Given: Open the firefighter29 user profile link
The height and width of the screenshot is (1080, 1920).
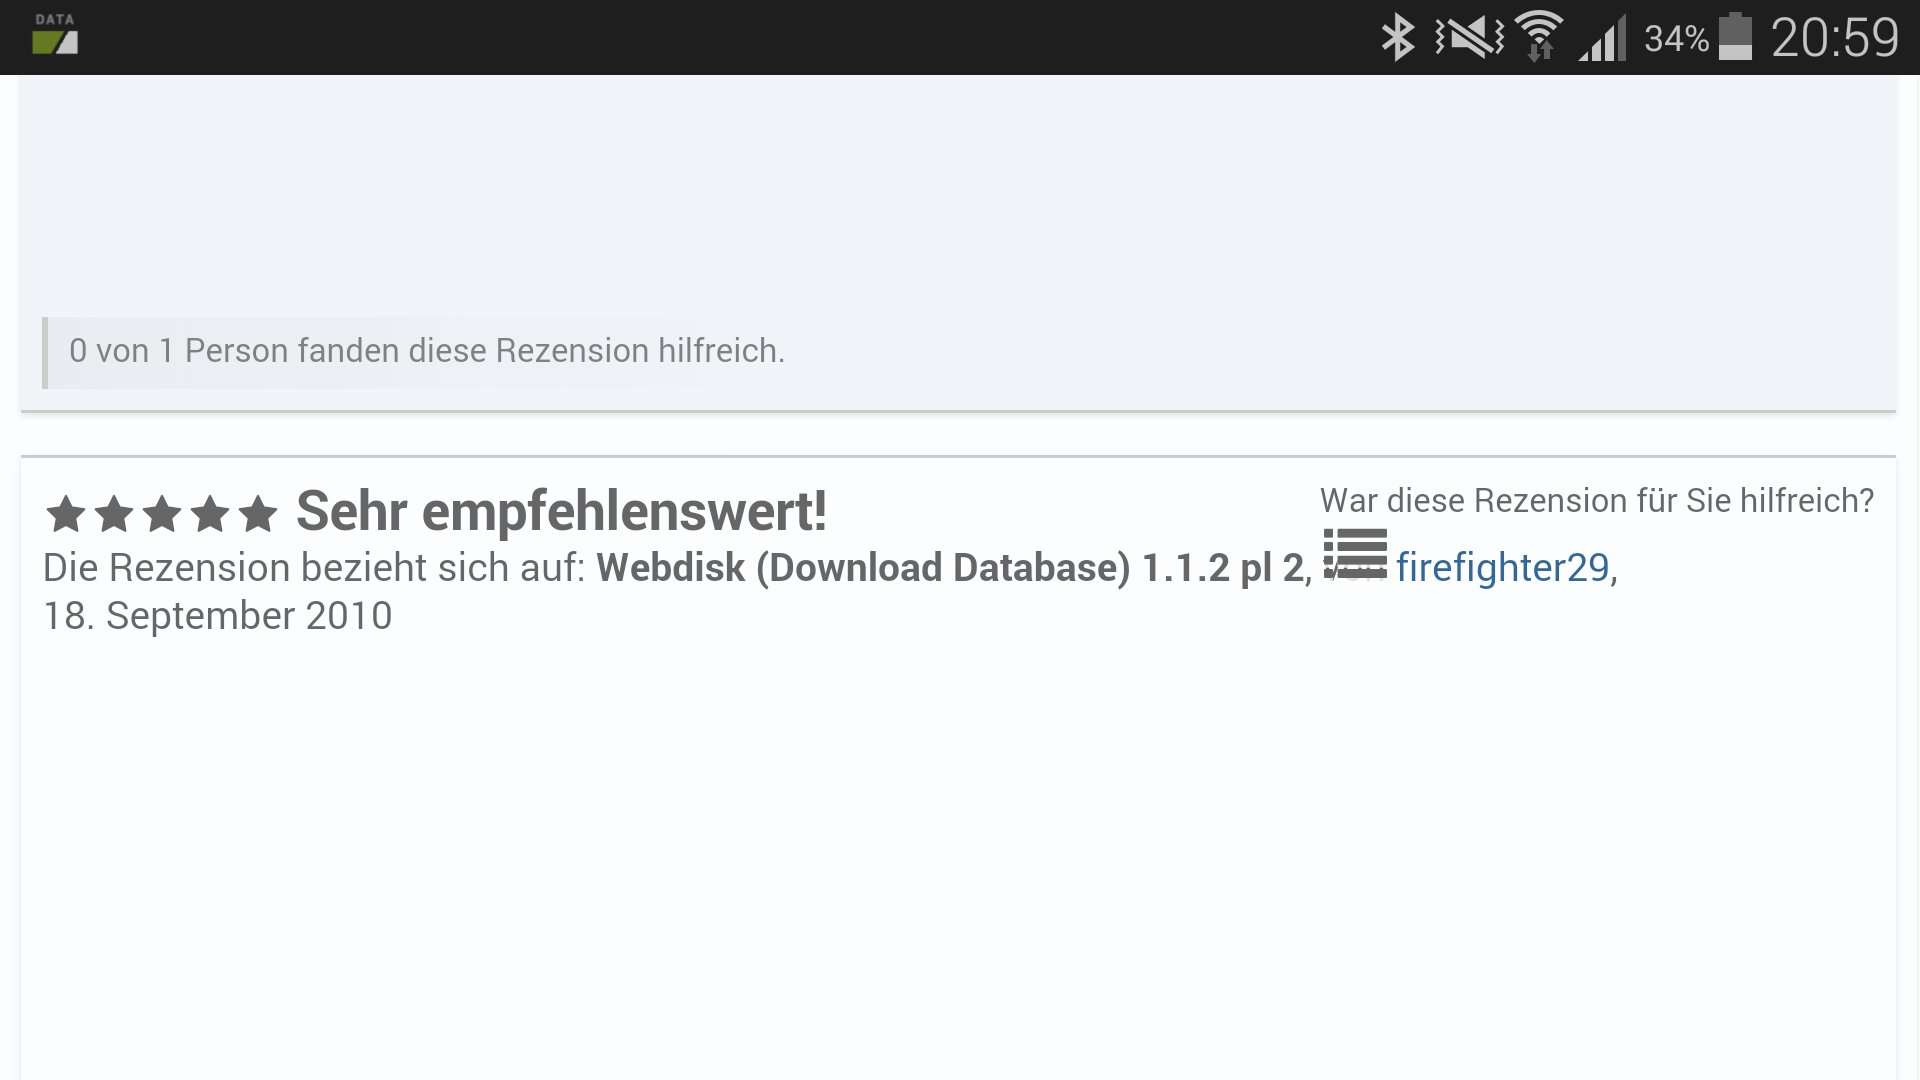Looking at the screenshot, I should click(1502, 568).
